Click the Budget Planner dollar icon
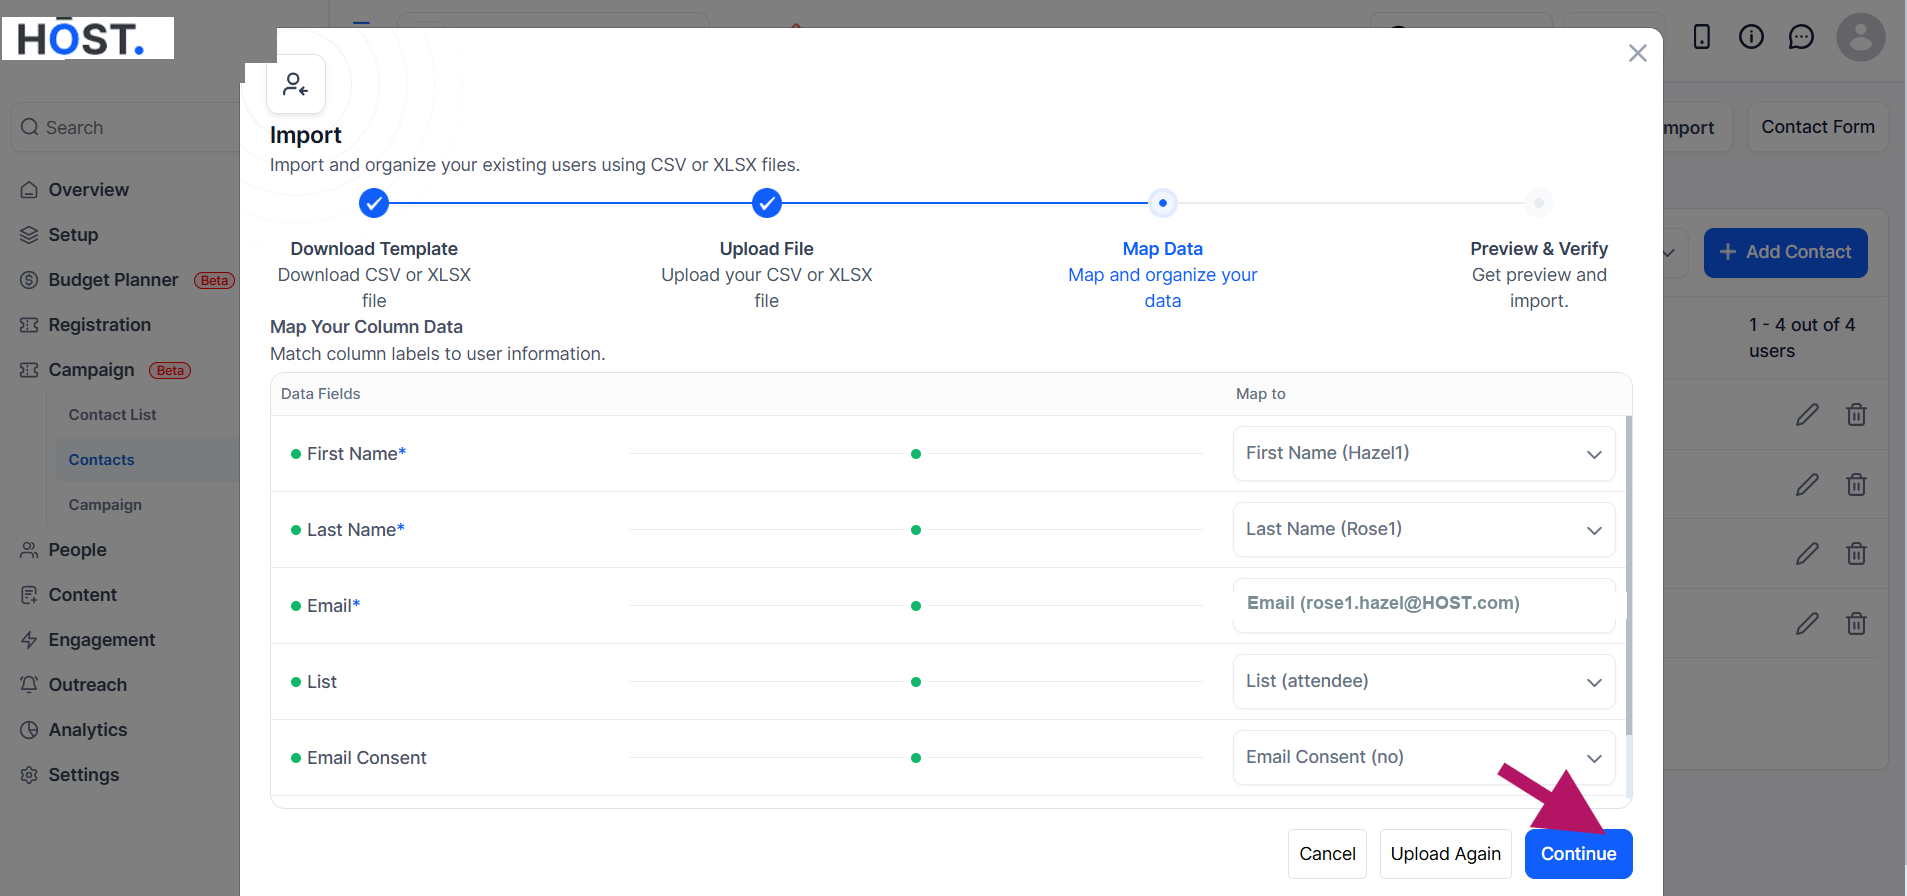 click(x=29, y=280)
